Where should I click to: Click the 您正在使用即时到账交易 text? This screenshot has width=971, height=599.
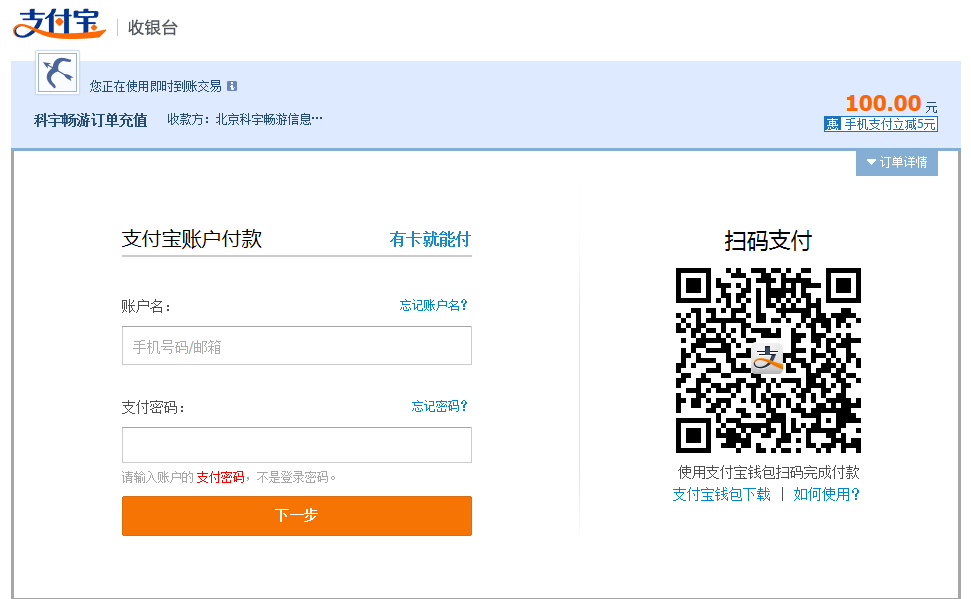point(155,86)
